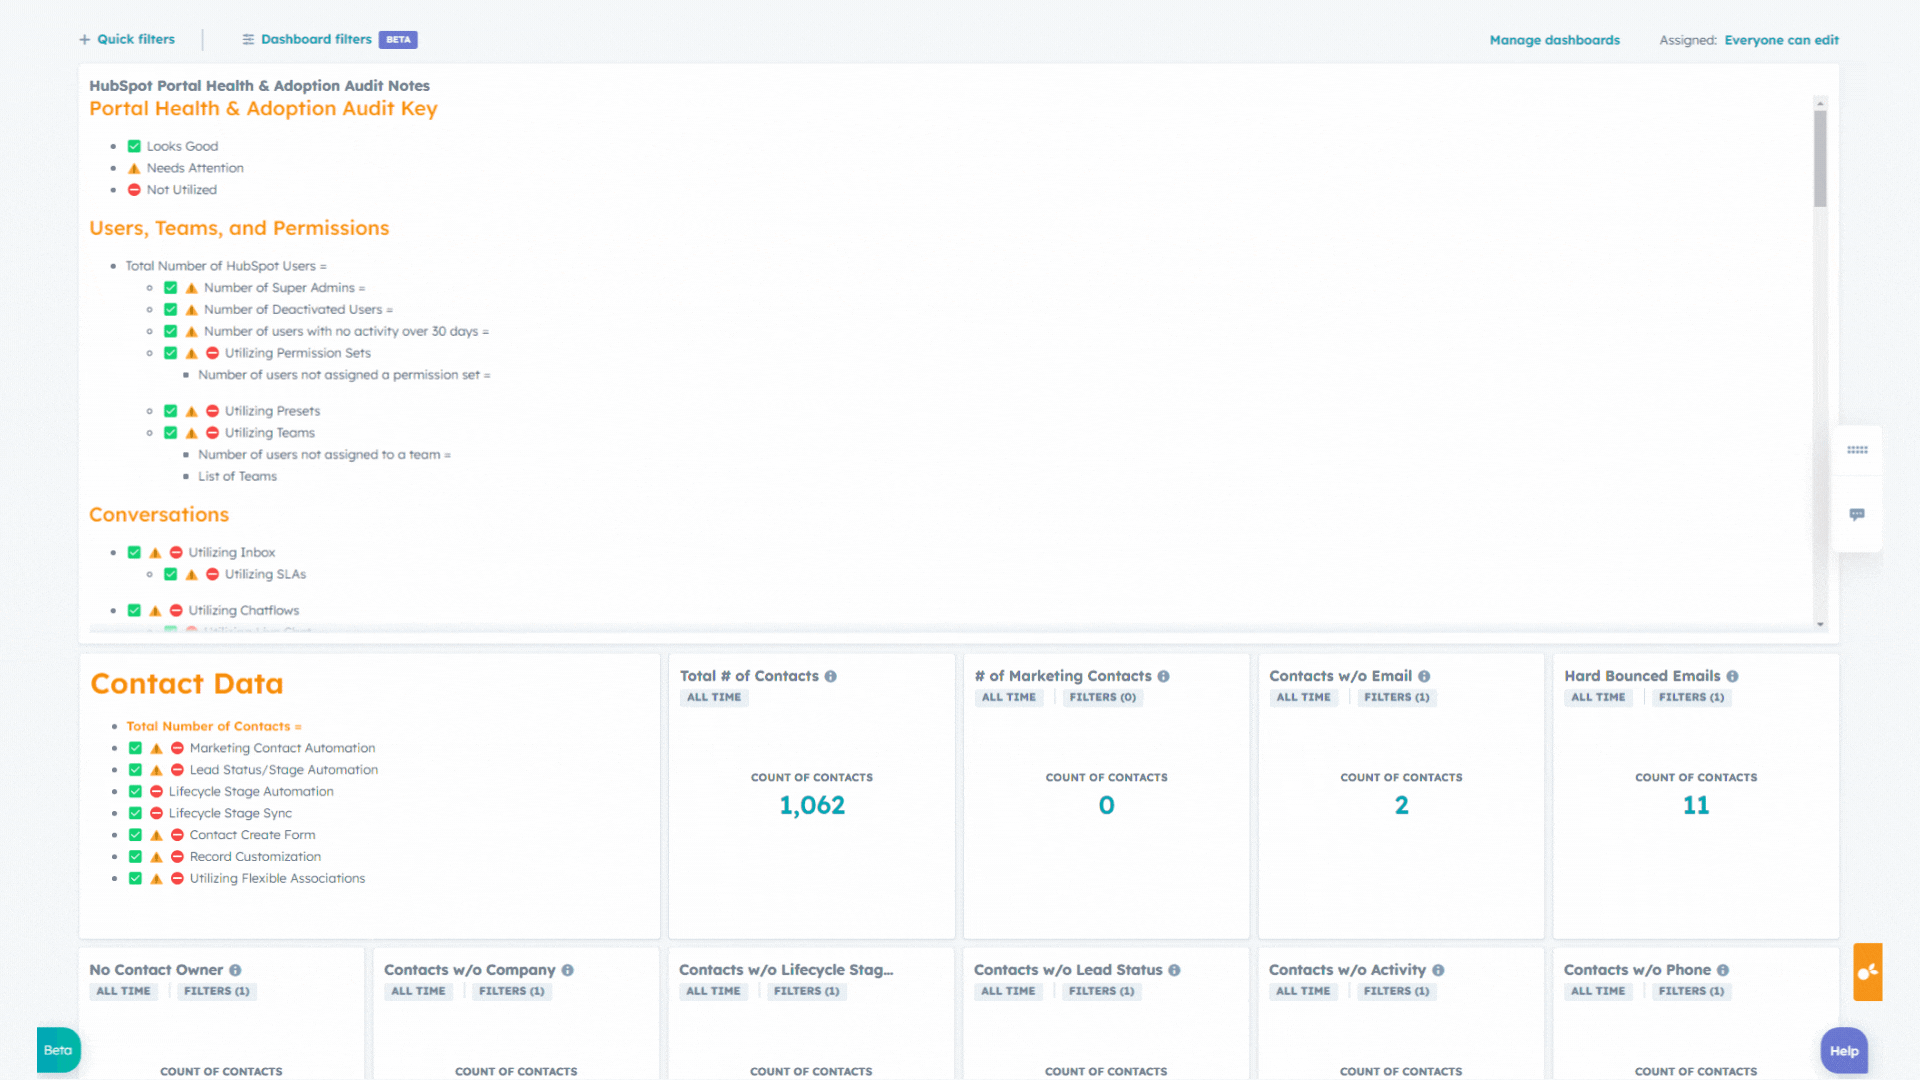Screen dimensions: 1920x1080
Task: Open the Help button
Action: coord(1844,1051)
